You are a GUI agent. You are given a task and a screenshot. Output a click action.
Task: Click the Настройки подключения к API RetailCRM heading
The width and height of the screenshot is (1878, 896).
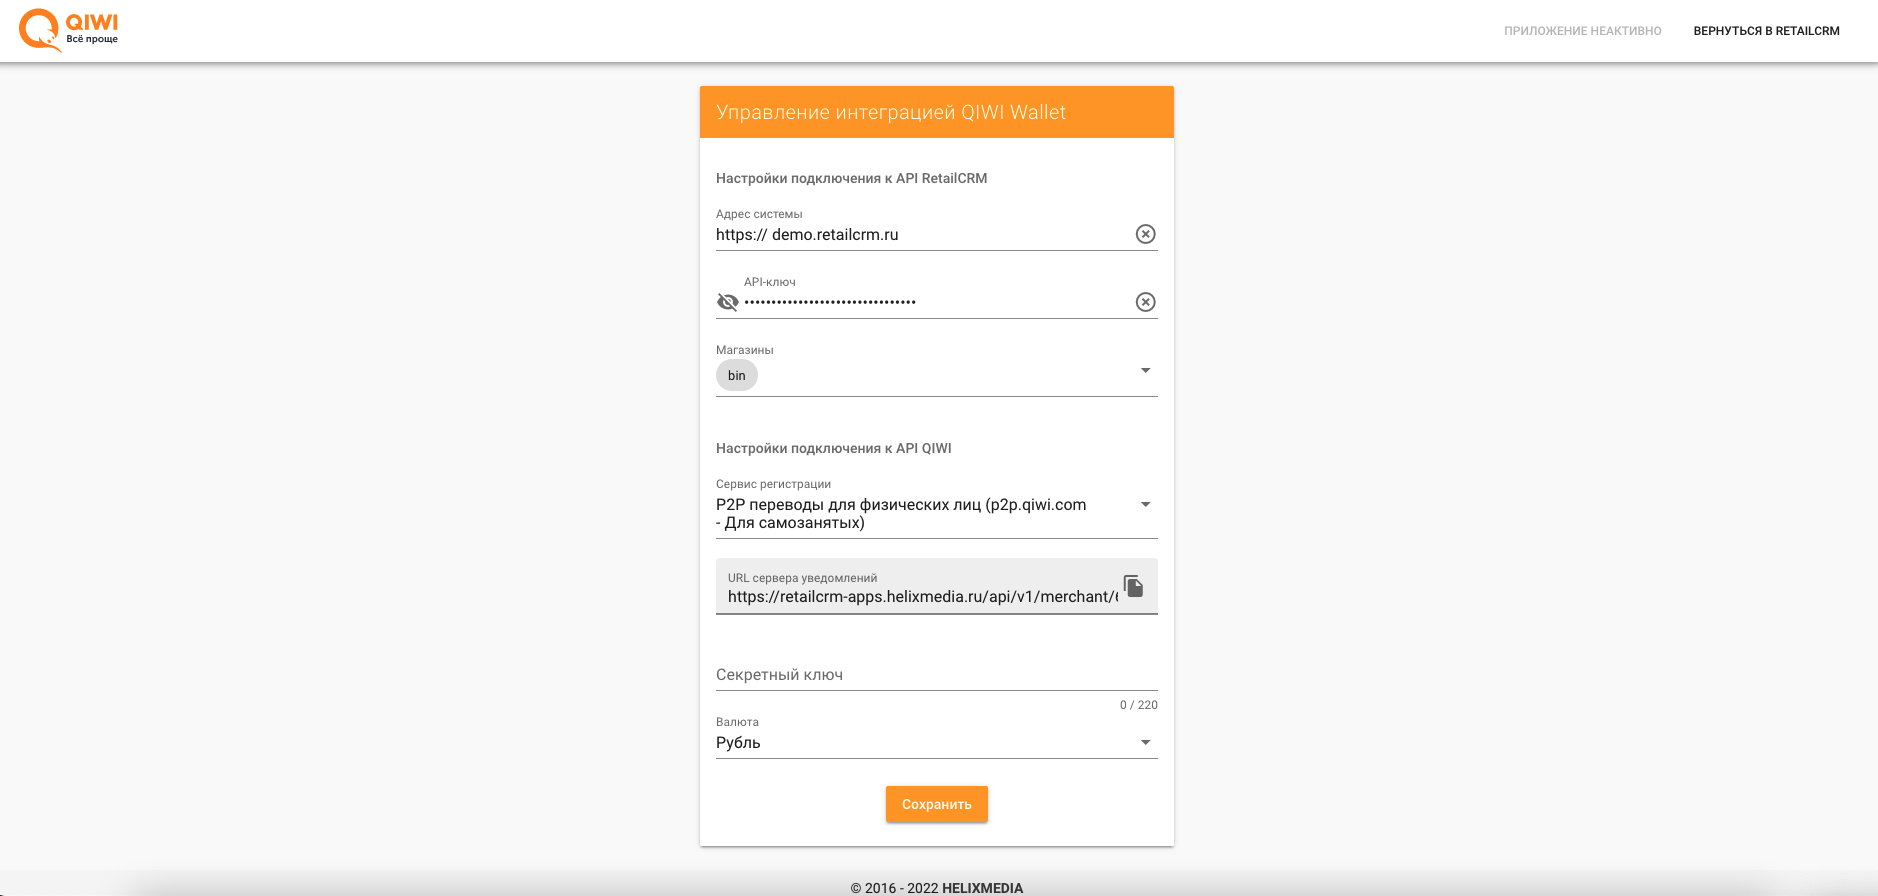[852, 179]
